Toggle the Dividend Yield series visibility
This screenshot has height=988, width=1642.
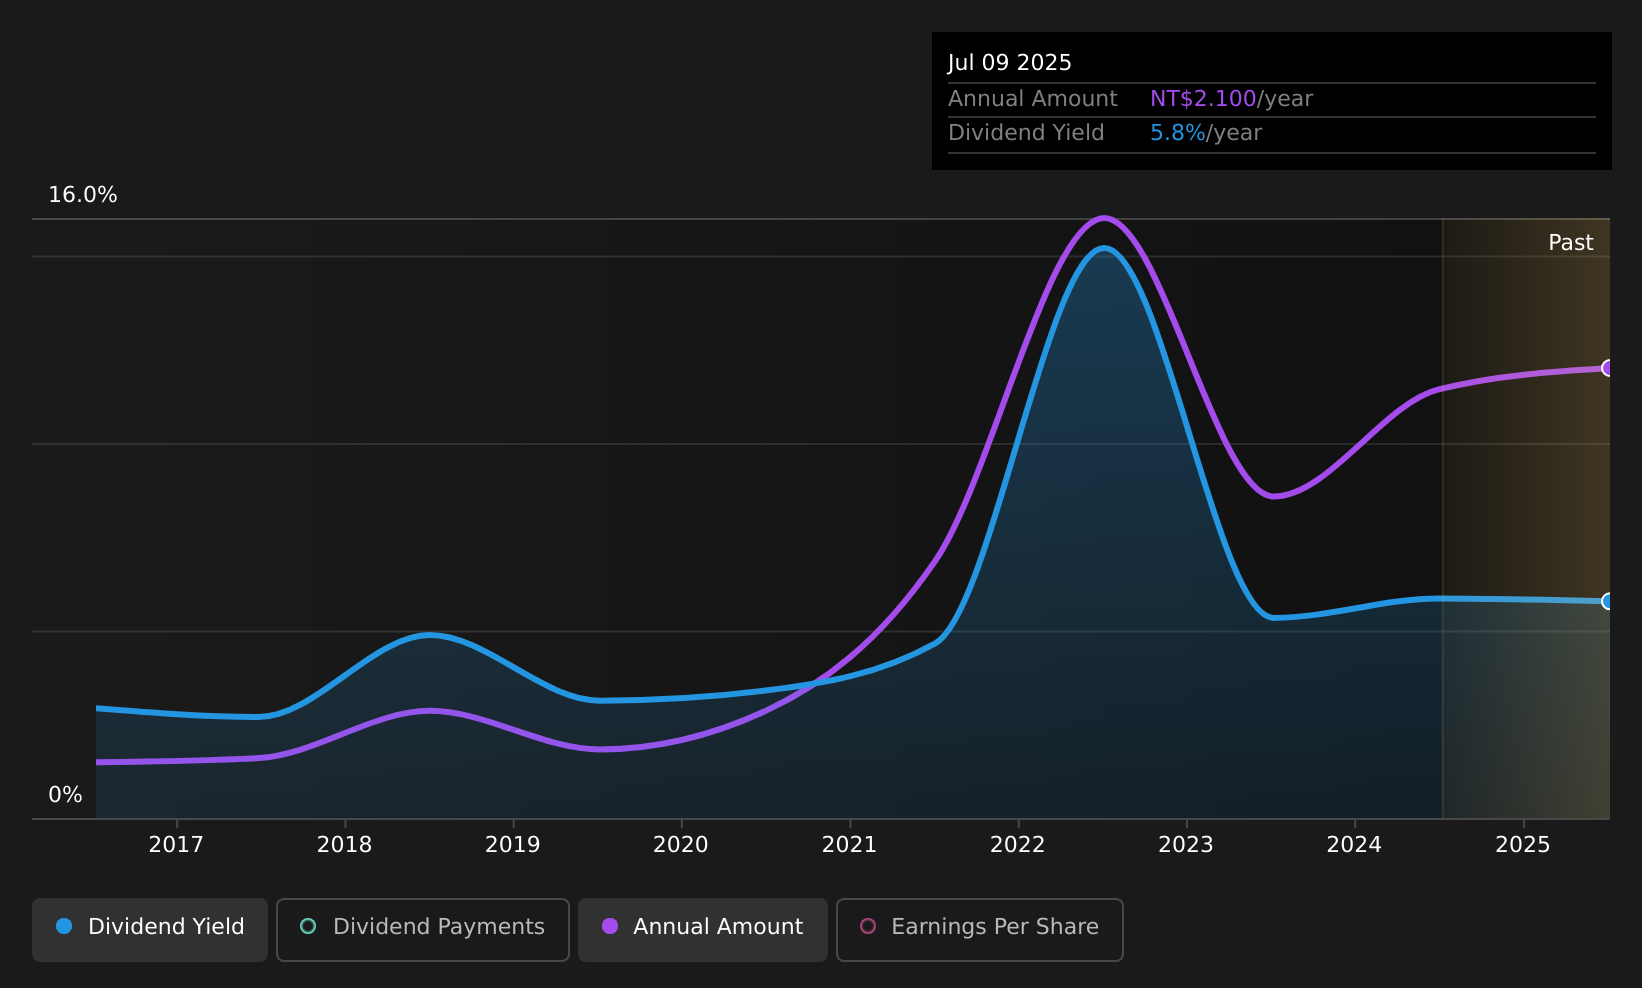[x=149, y=929]
